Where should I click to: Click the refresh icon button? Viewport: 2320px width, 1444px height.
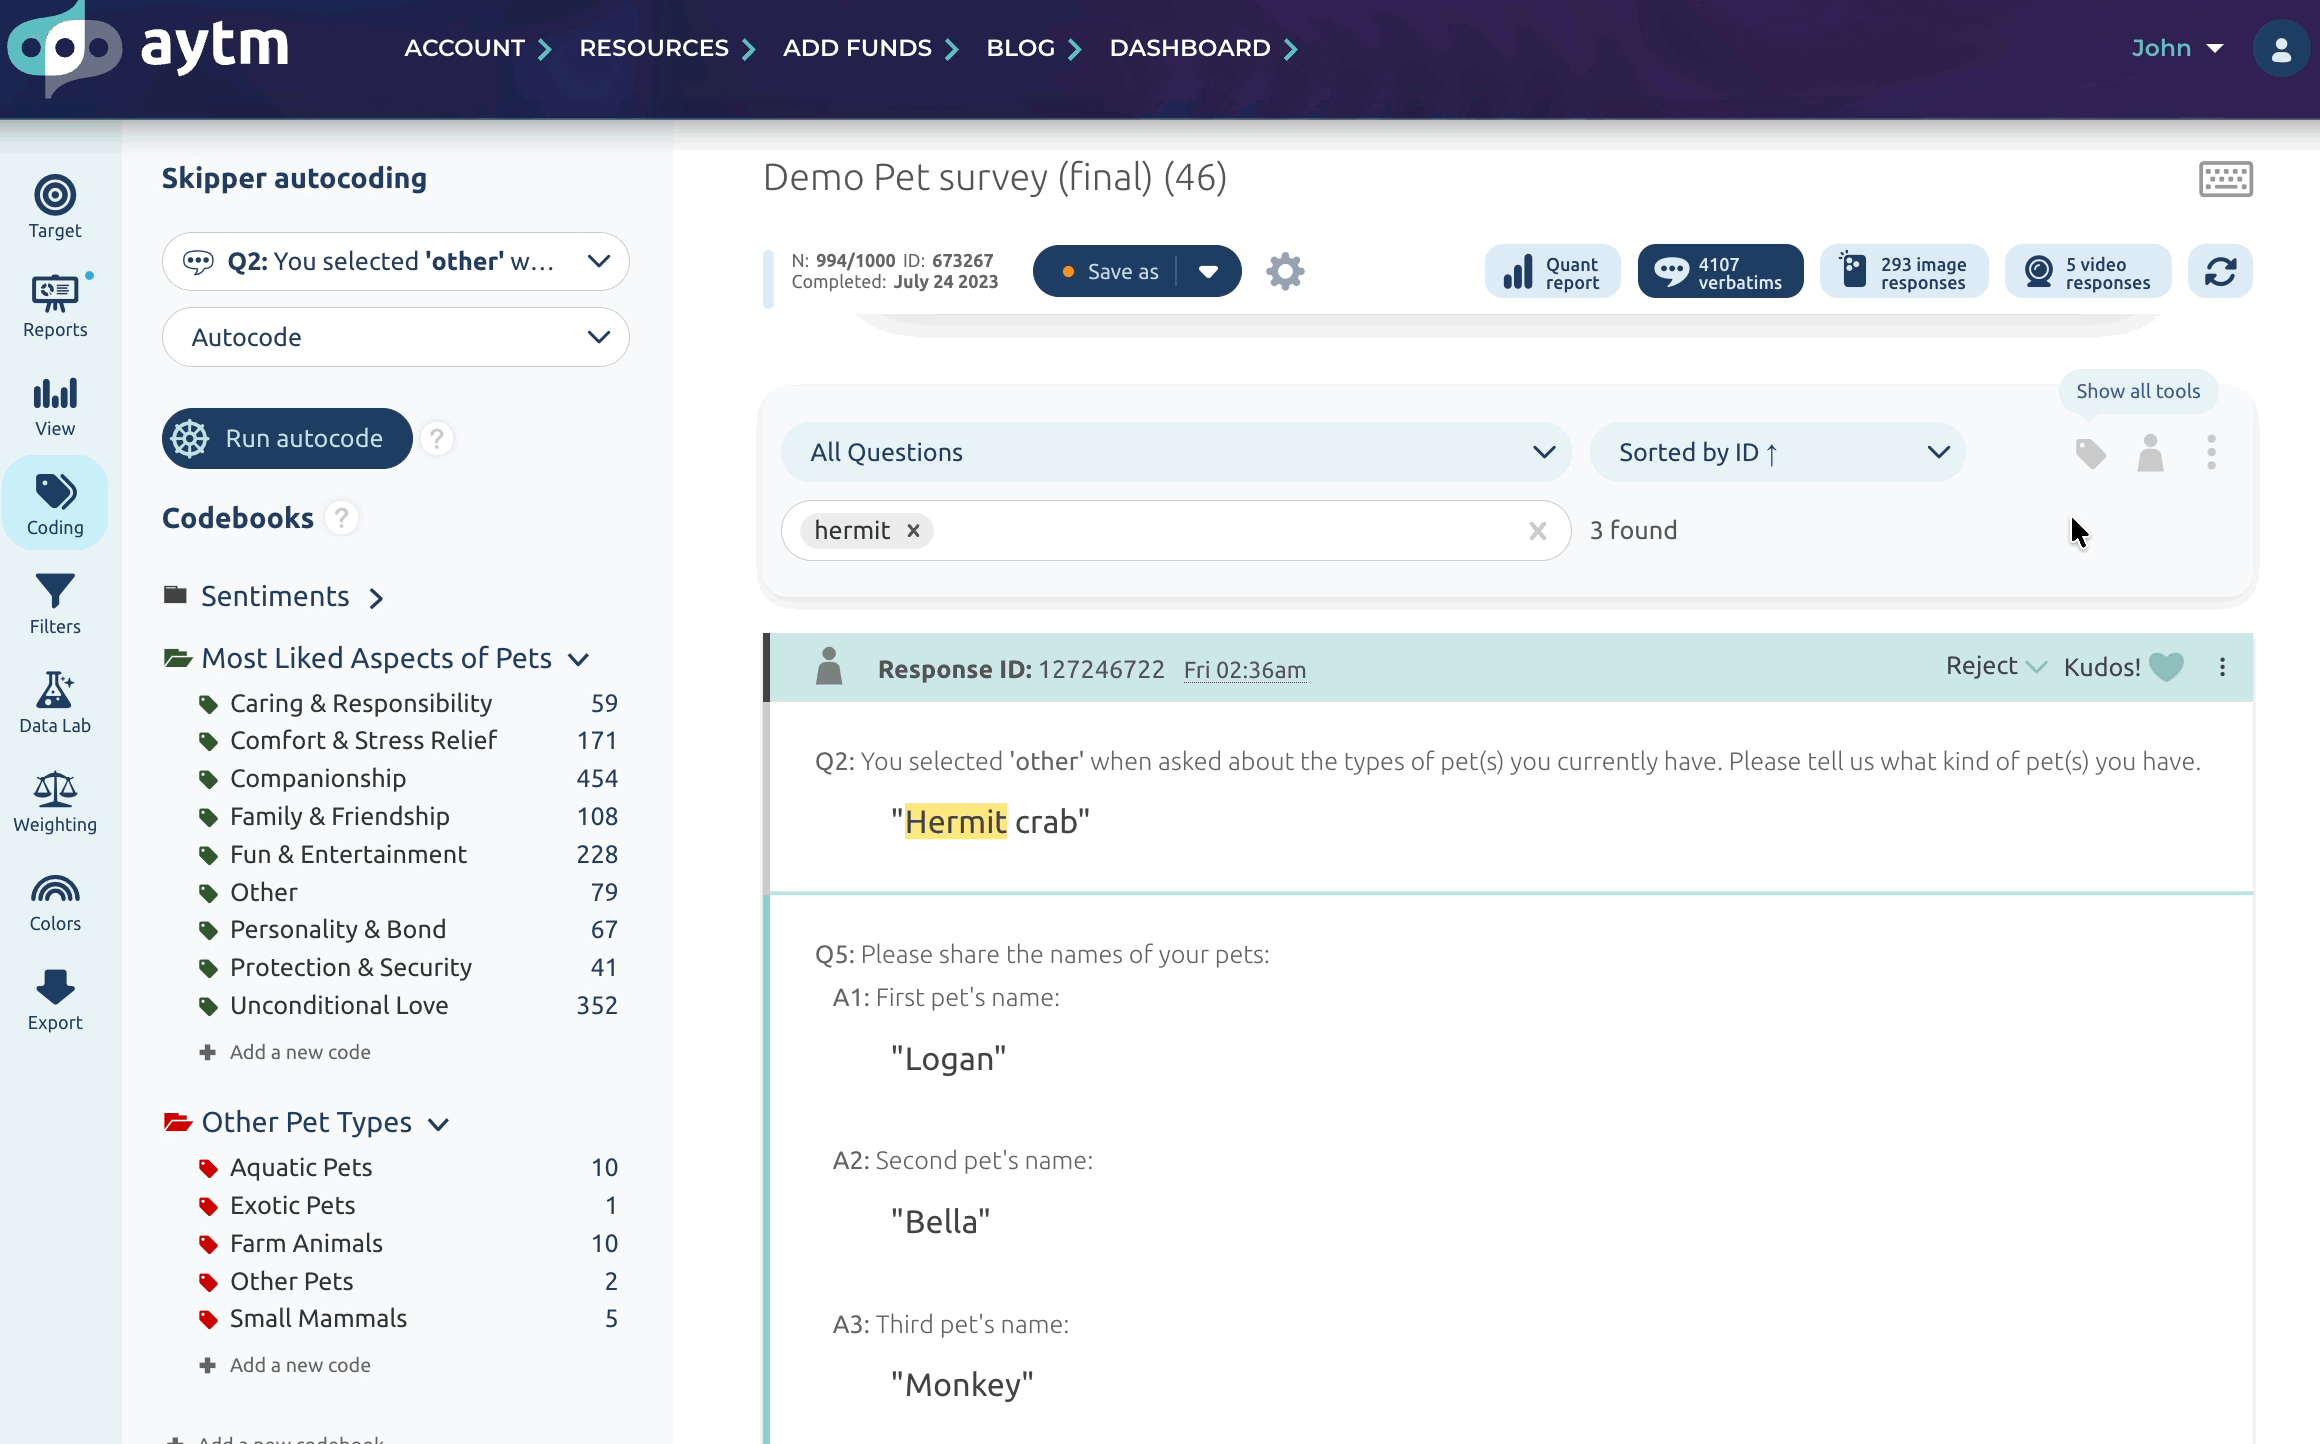(x=2220, y=271)
